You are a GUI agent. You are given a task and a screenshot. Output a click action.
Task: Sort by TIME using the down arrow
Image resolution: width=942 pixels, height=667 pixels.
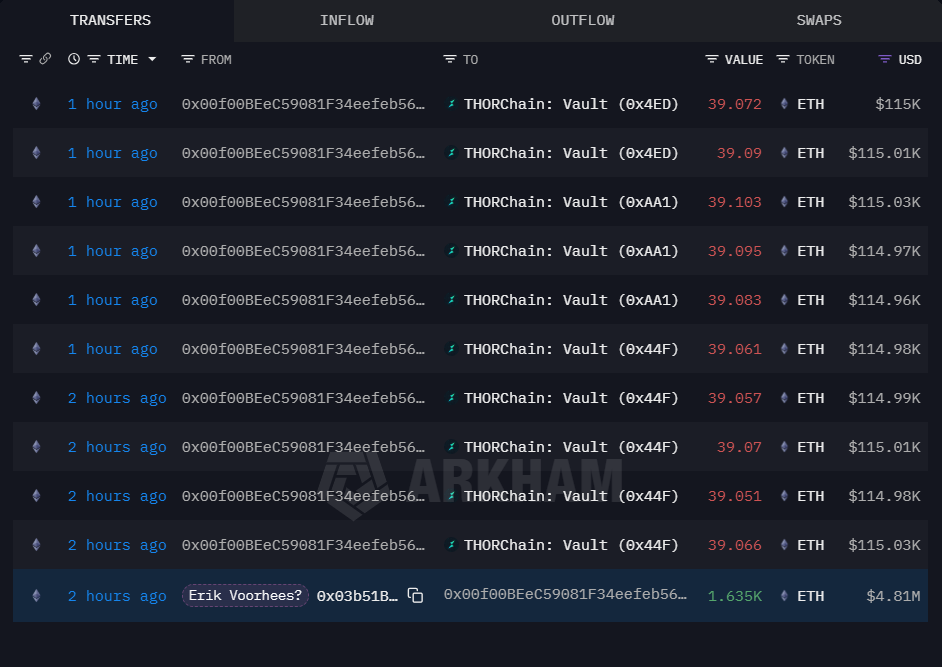tap(152, 60)
